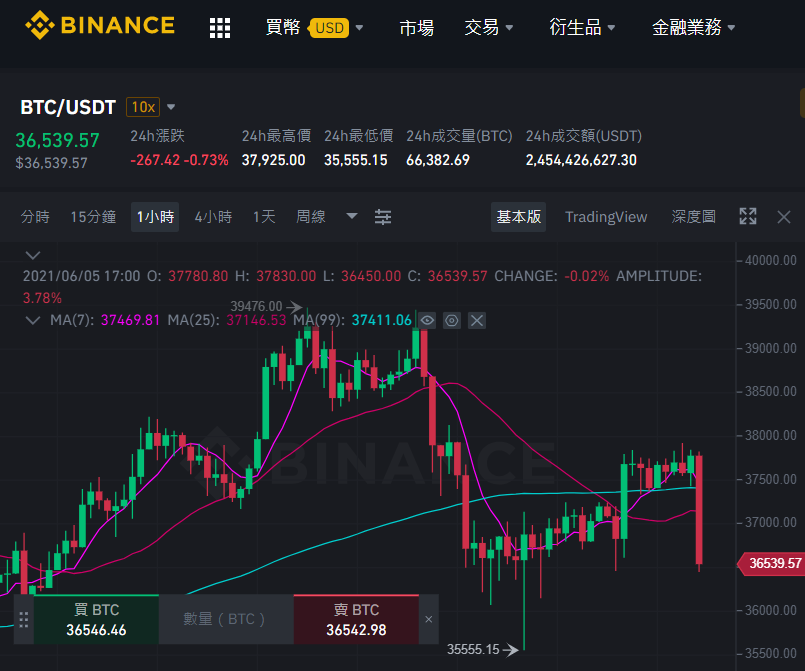This screenshot has width=805, height=671.
Task: Click the 24h最高價 value 37,925.00
Action: (274, 160)
